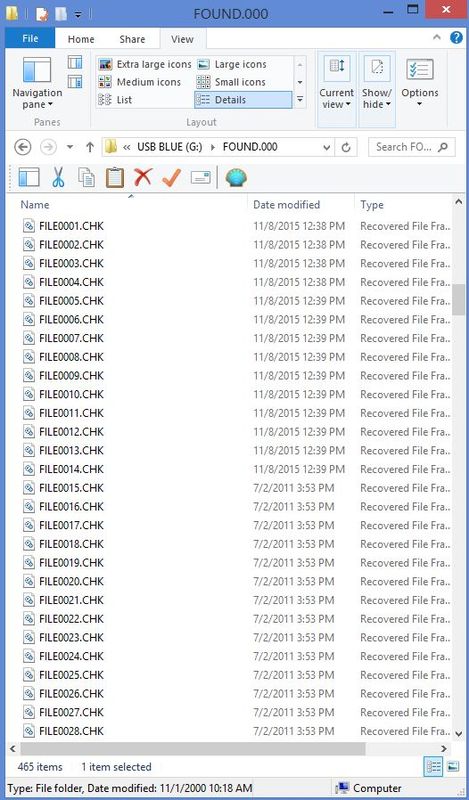
Task: Select file FILE0015.CHK in the list
Action: pyautogui.click(x=71, y=488)
